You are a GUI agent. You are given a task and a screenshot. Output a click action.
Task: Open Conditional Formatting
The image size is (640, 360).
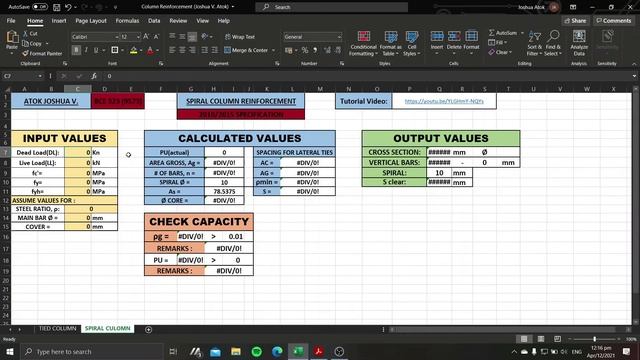coord(363,43)
